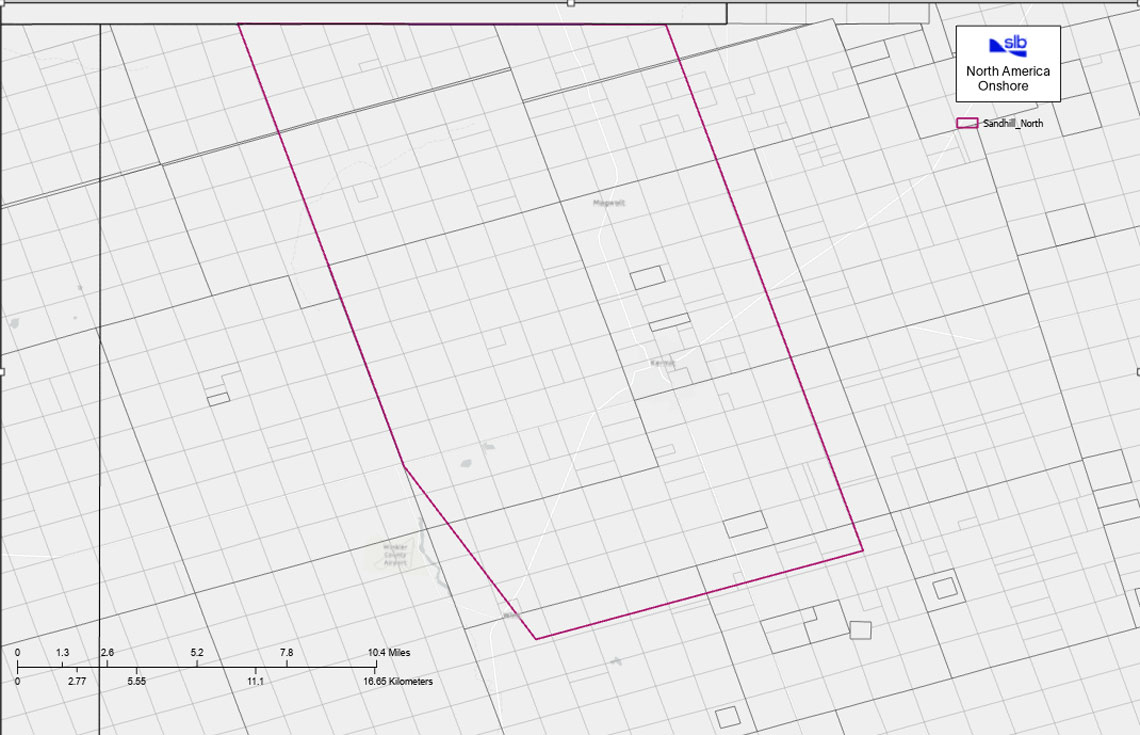Click the western bend vertex of the magenta polygon
The height and width of the screenshot is (735, 1140).
404,465
